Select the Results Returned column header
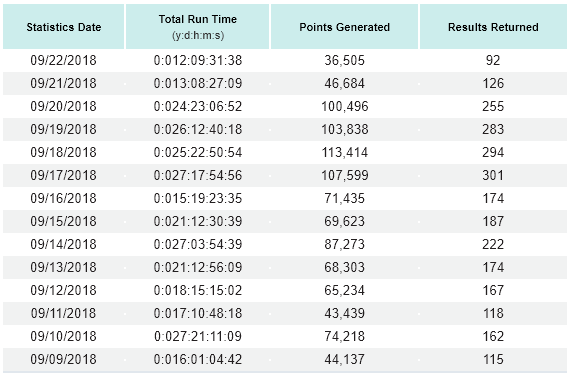Image resolution: width=569 pixels, height=376 pixels. pyautogui.click(x=493, y=27)
